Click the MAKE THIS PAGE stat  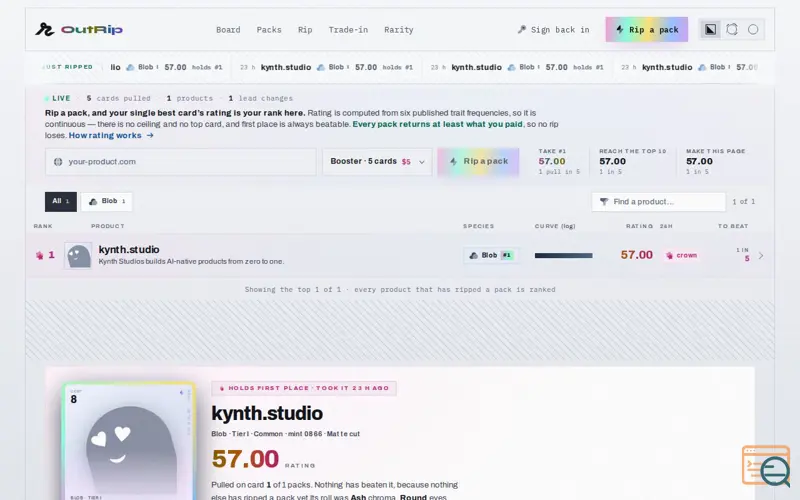tap(715, 161)
